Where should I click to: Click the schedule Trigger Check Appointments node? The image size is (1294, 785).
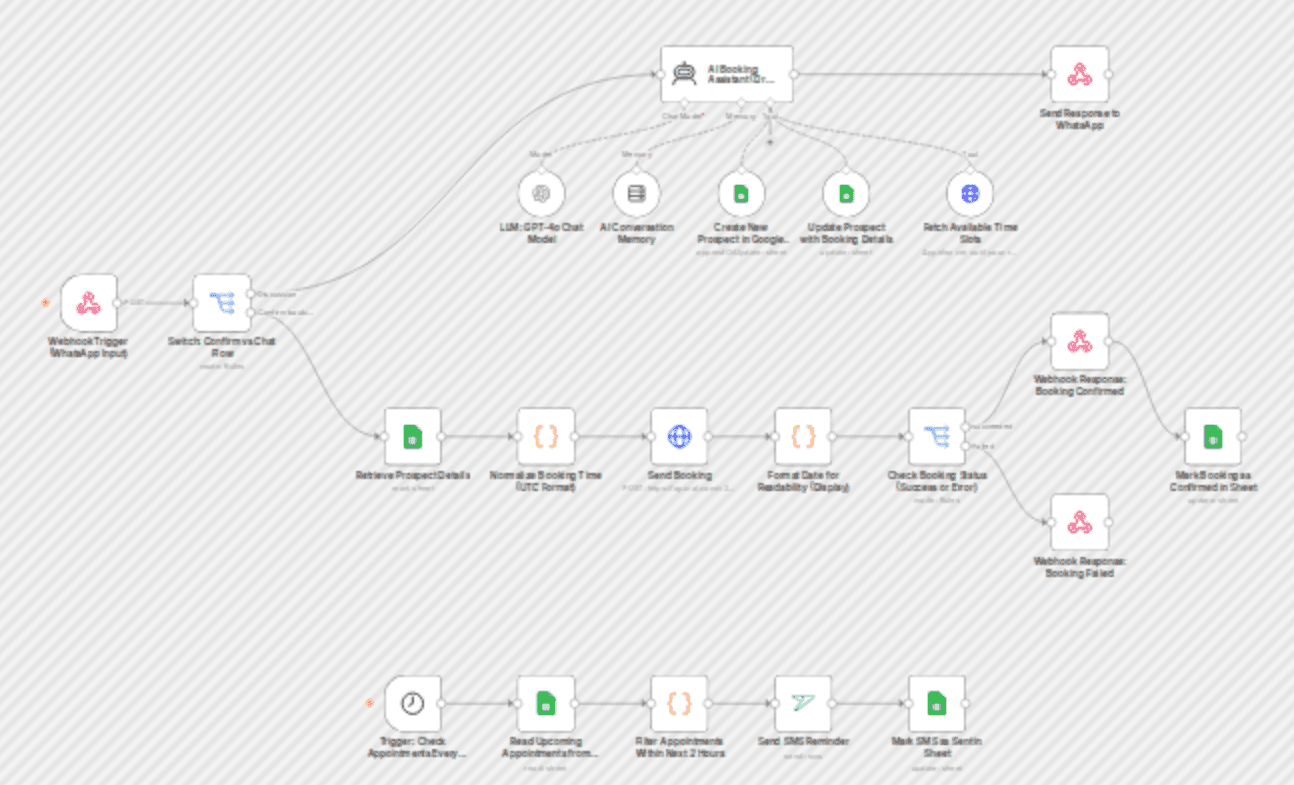coord(412,704)
